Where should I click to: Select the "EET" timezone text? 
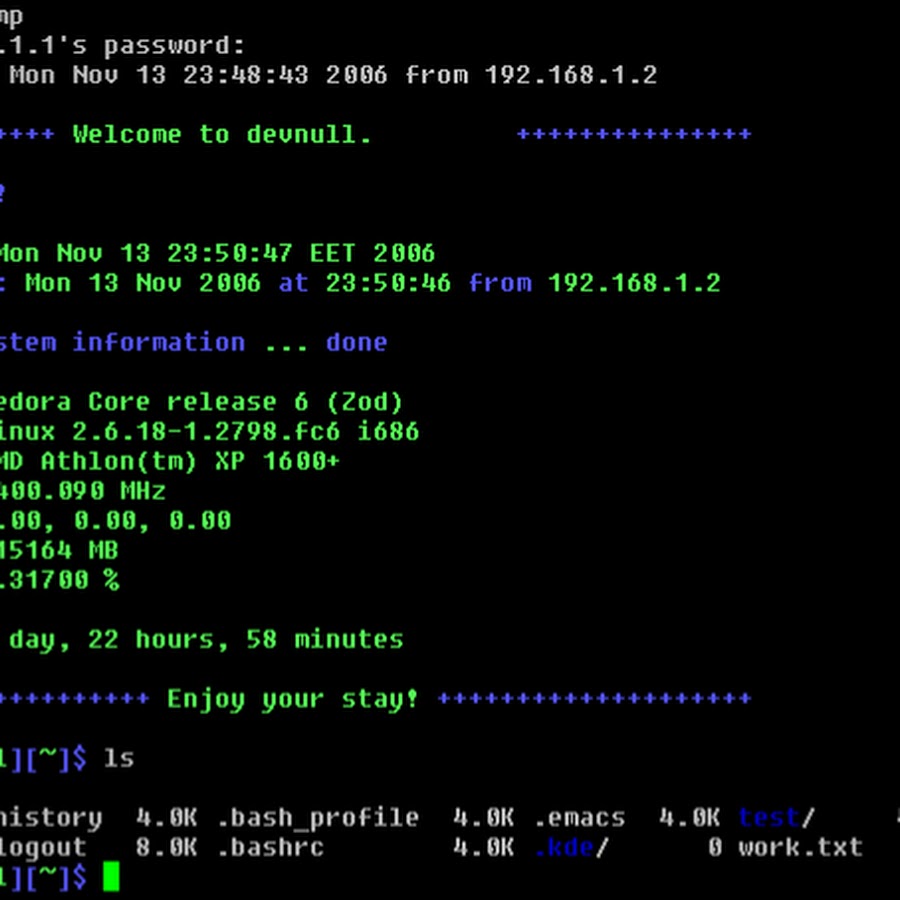(333, 253)
